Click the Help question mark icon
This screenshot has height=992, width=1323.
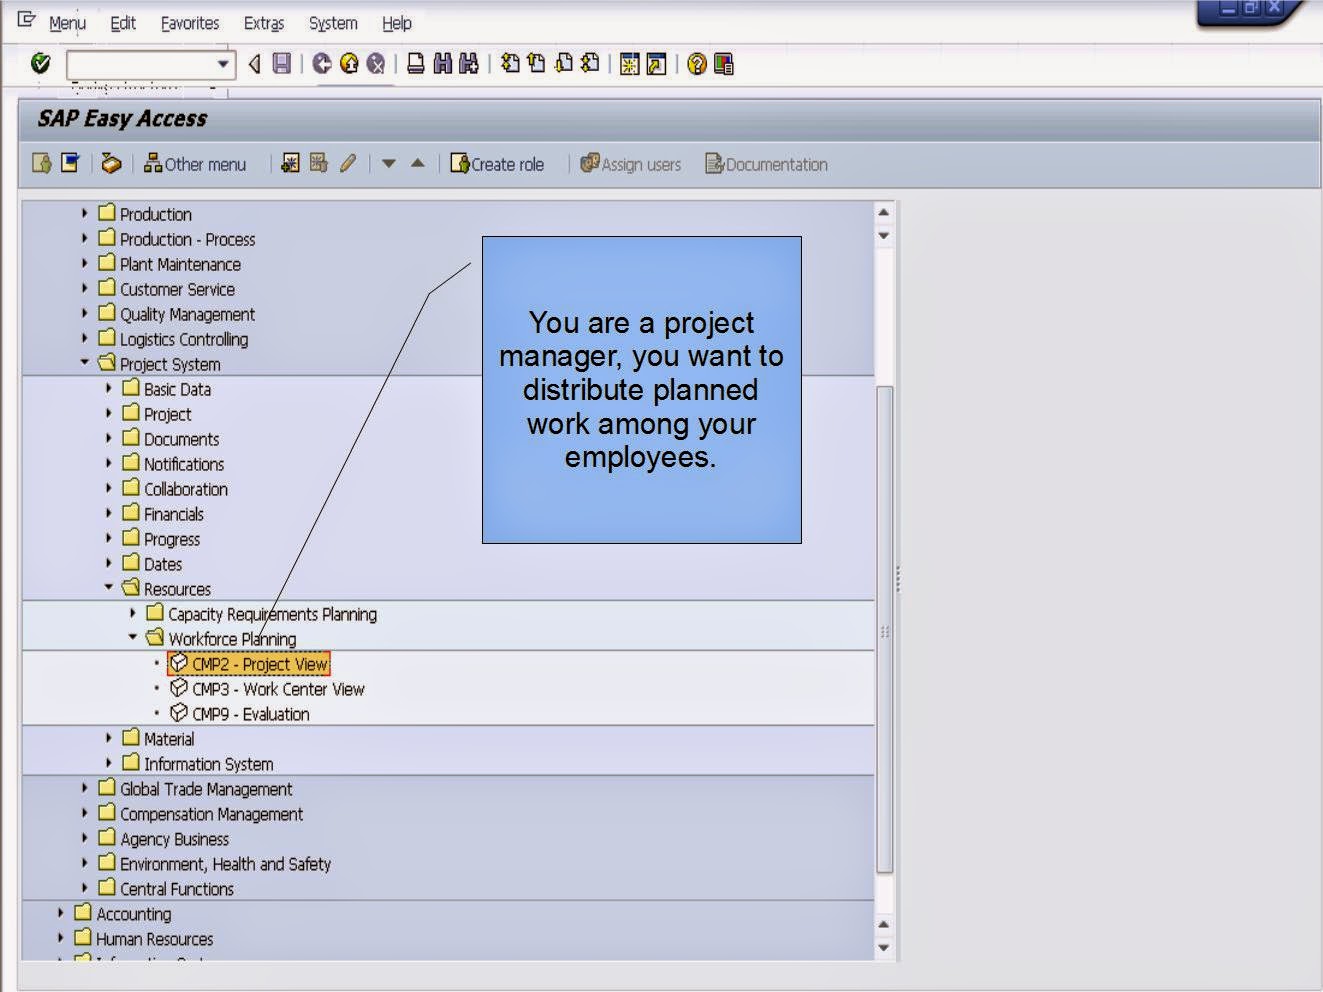click(698, 64)
